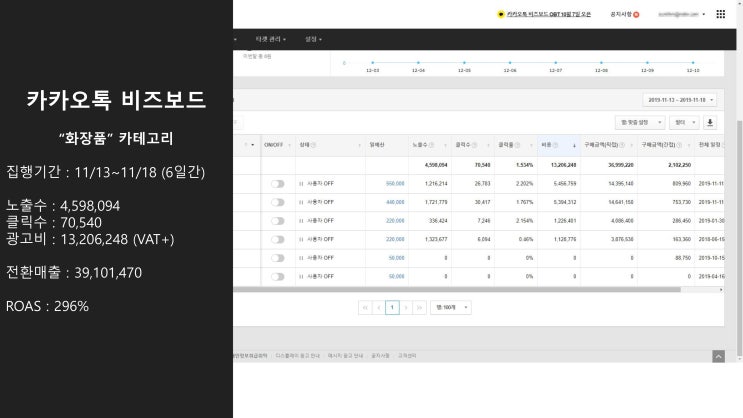Screen dimensions: 743x418
Task: Go to next page arrow
Action: tap(406, 308)
